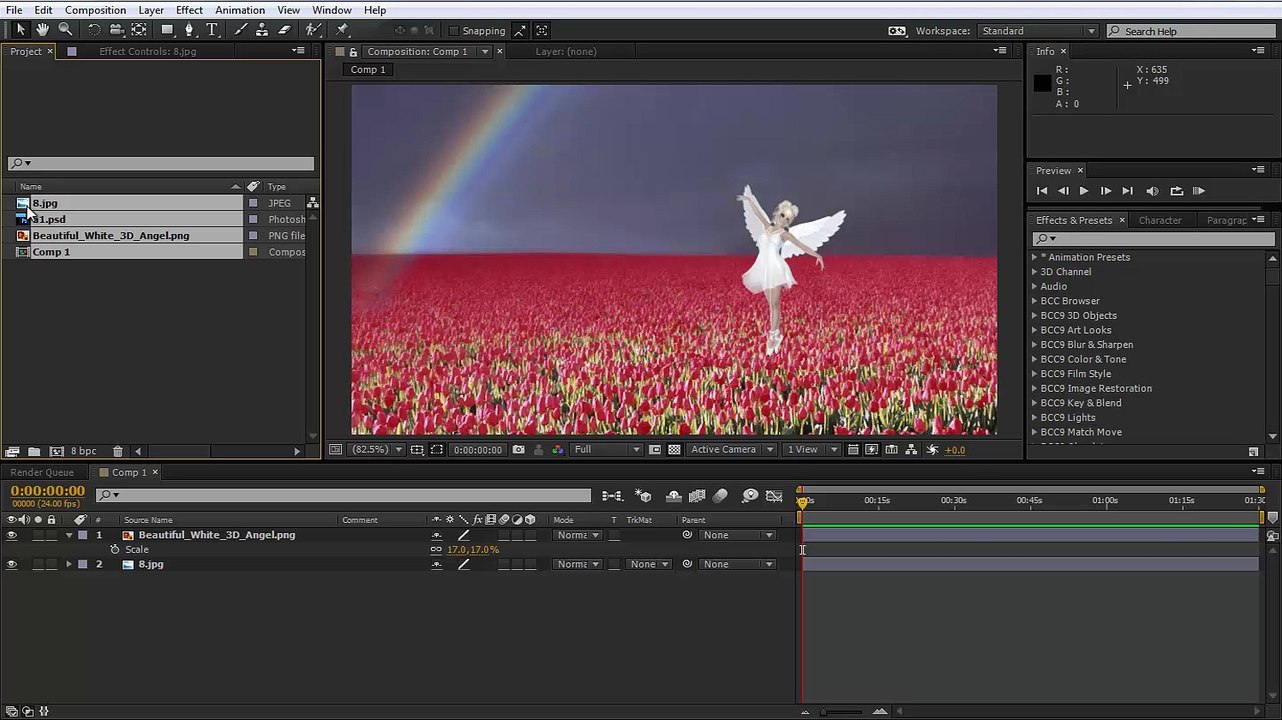Expand 3D Channel effects category
The image size is (1282, 720).
pyautogui.click(x=1035, y=272)
